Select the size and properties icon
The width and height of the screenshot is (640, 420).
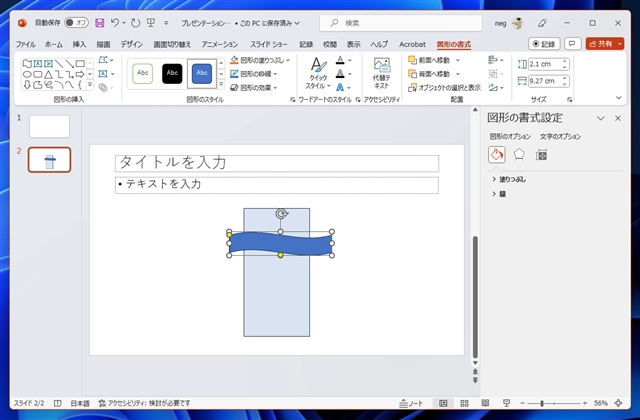click(541, 155)
